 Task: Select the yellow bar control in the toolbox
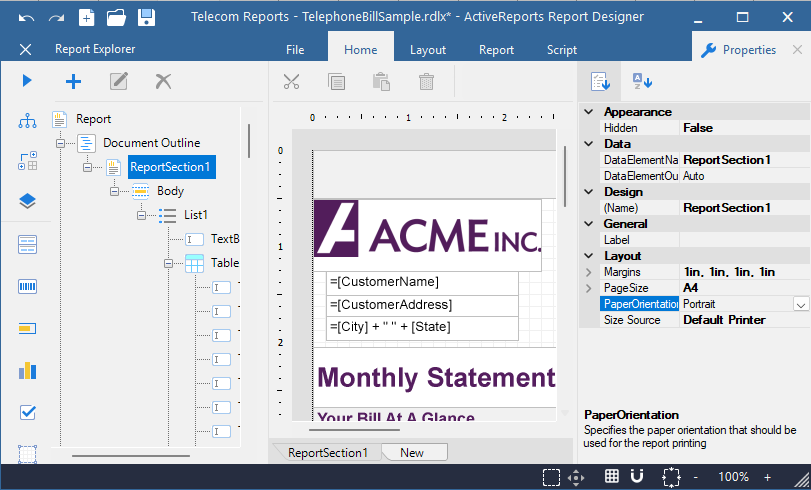tap(27, 328)
